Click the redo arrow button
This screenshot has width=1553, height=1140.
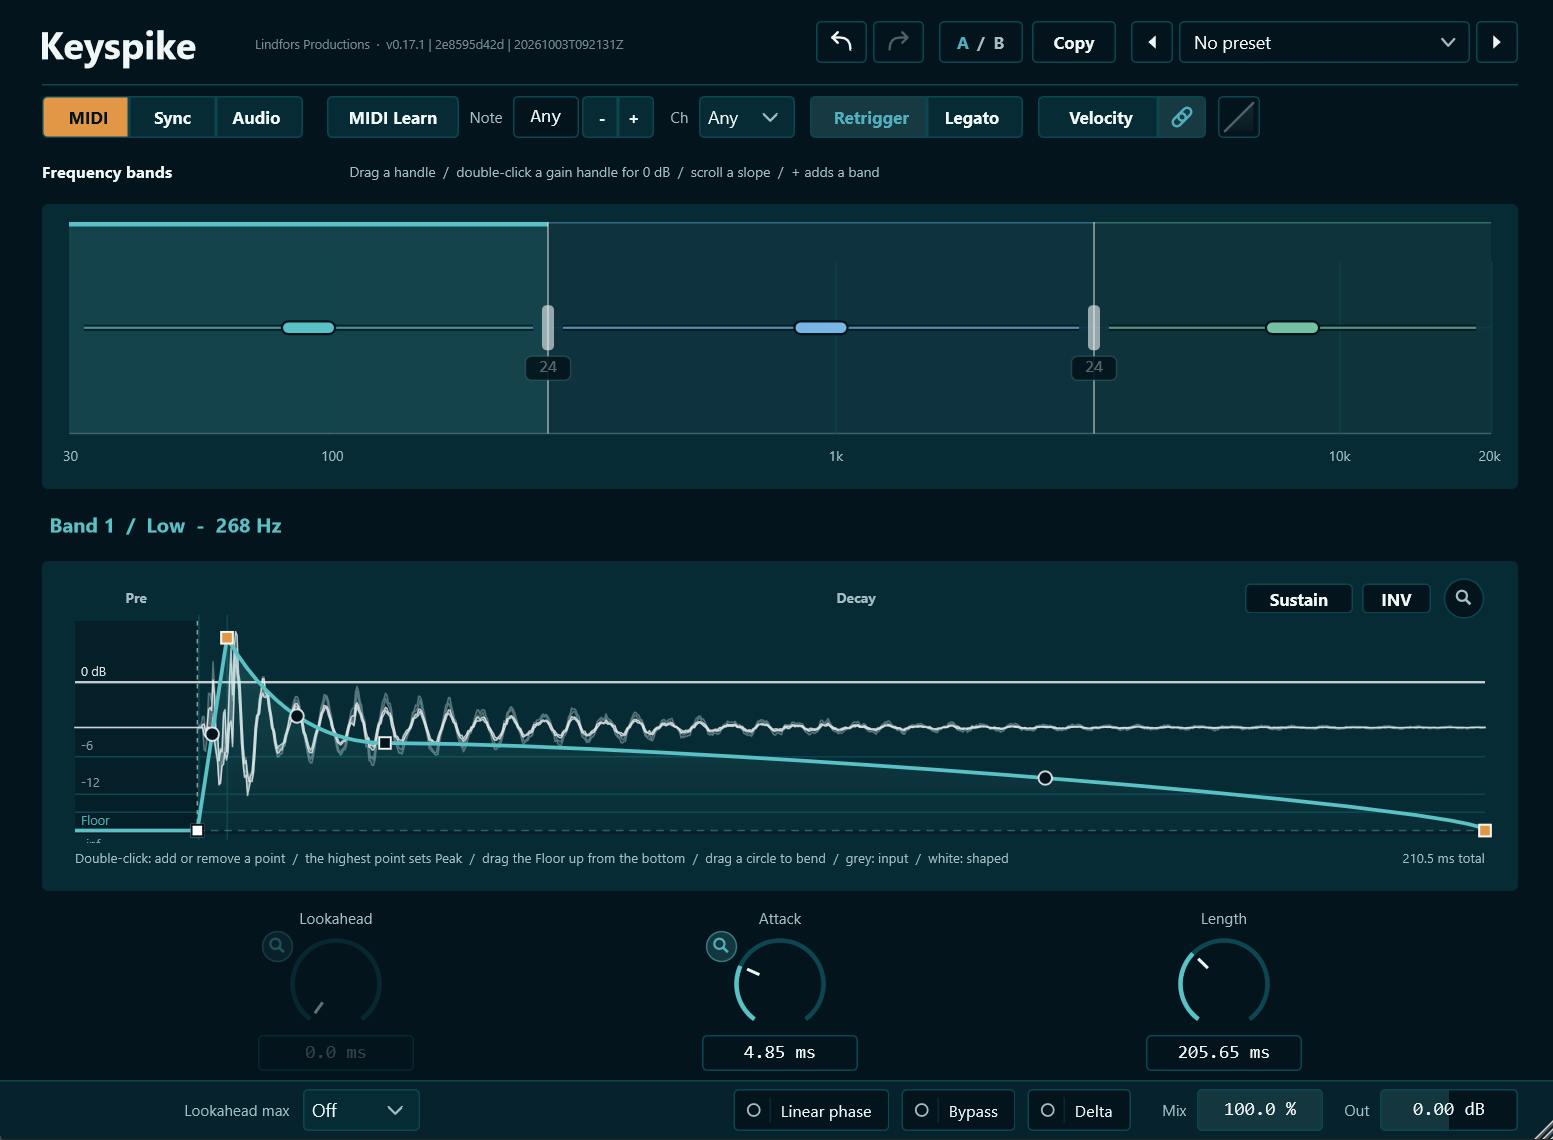pos(898,42)
